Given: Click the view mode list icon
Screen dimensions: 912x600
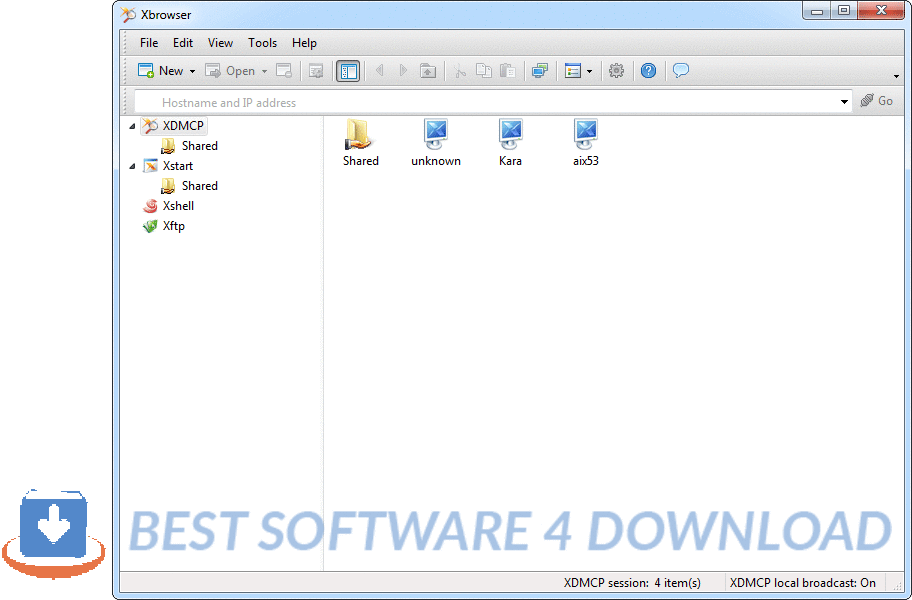Looking at the screenshot, I should 573,71.
